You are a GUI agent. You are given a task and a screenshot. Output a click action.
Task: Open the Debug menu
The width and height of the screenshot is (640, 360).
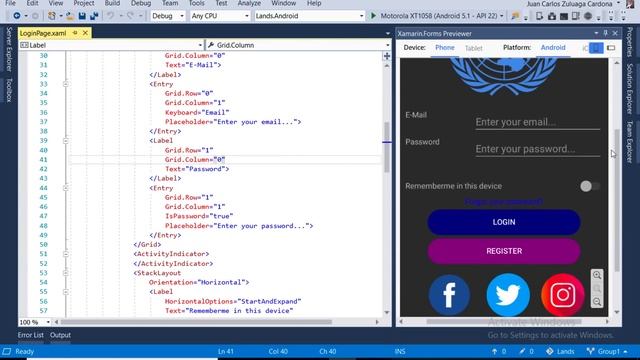[141, 3]
